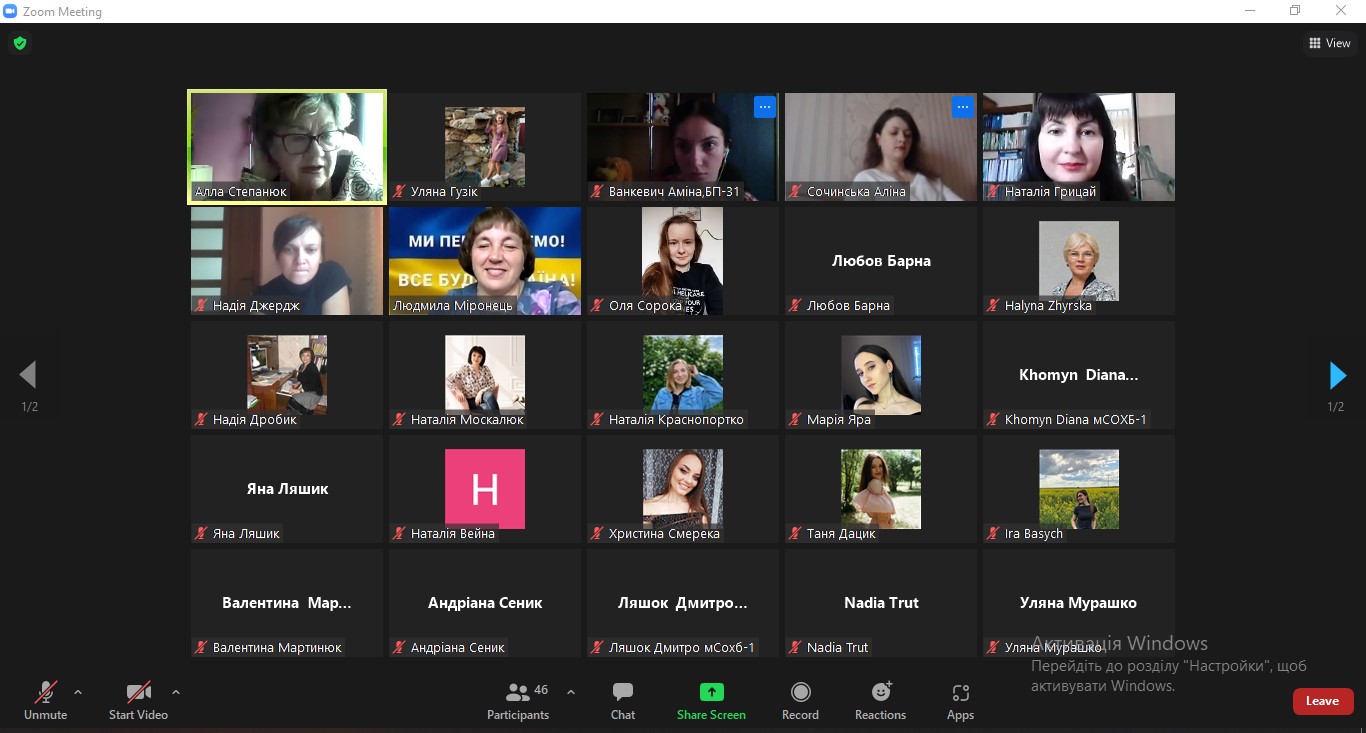Select Уляна Мурашко name tile
The image size is (1366, 733).
[x=1079, y=603]
